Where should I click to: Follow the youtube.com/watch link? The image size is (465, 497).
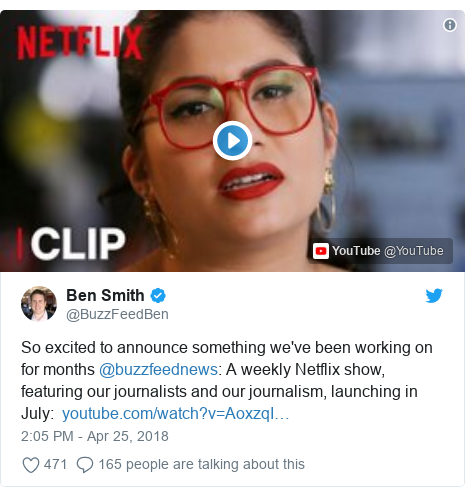(x=176, y=414)
